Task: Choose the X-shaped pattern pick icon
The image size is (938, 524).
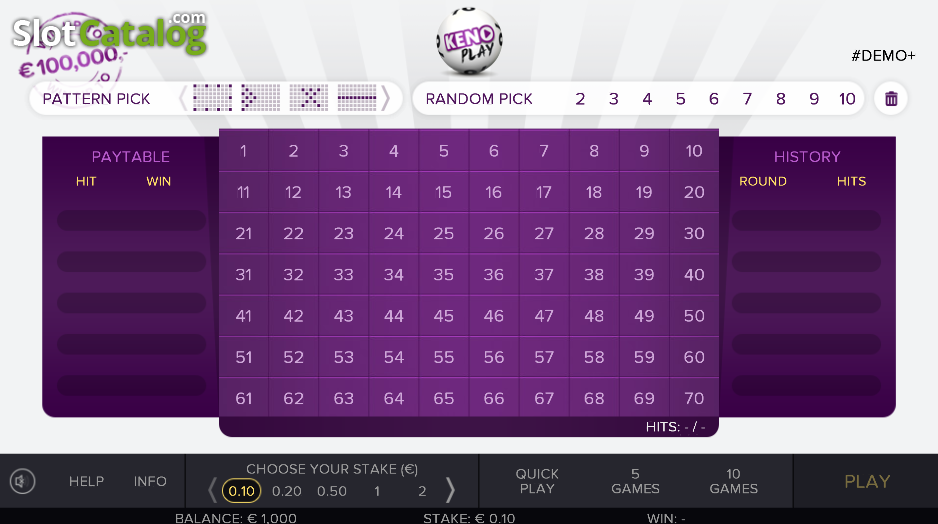Action: [x=309, y=98]
